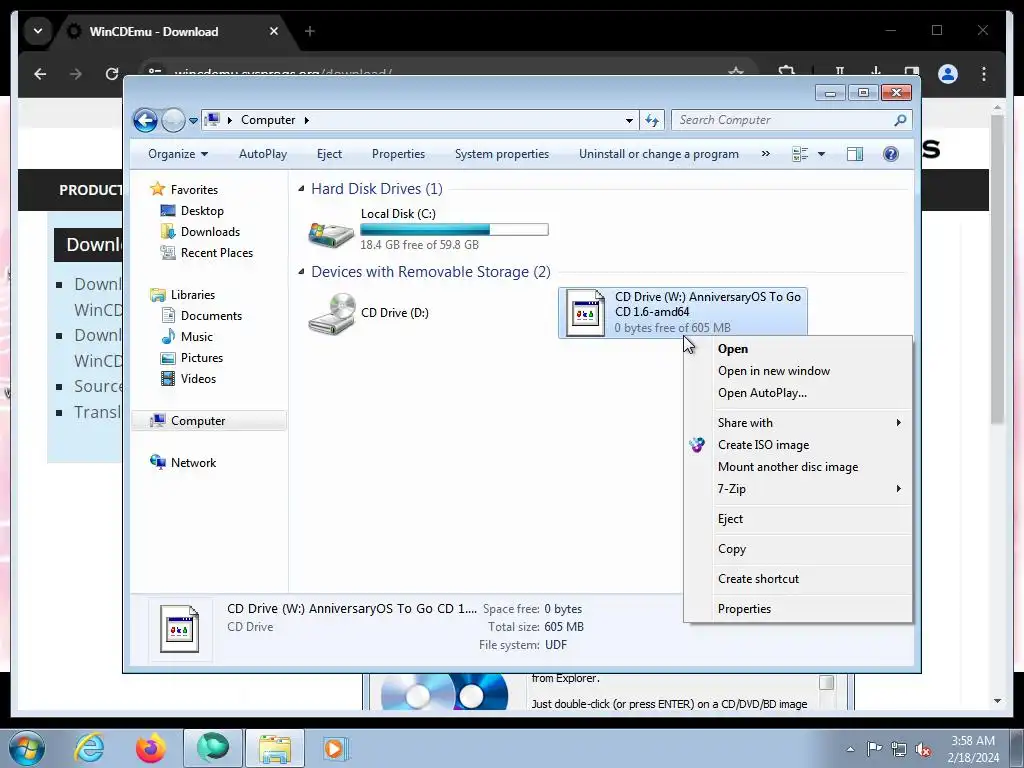Expand the 7-Zip submenu
This screenshot has height=768, width=1024.
point(798,489)
